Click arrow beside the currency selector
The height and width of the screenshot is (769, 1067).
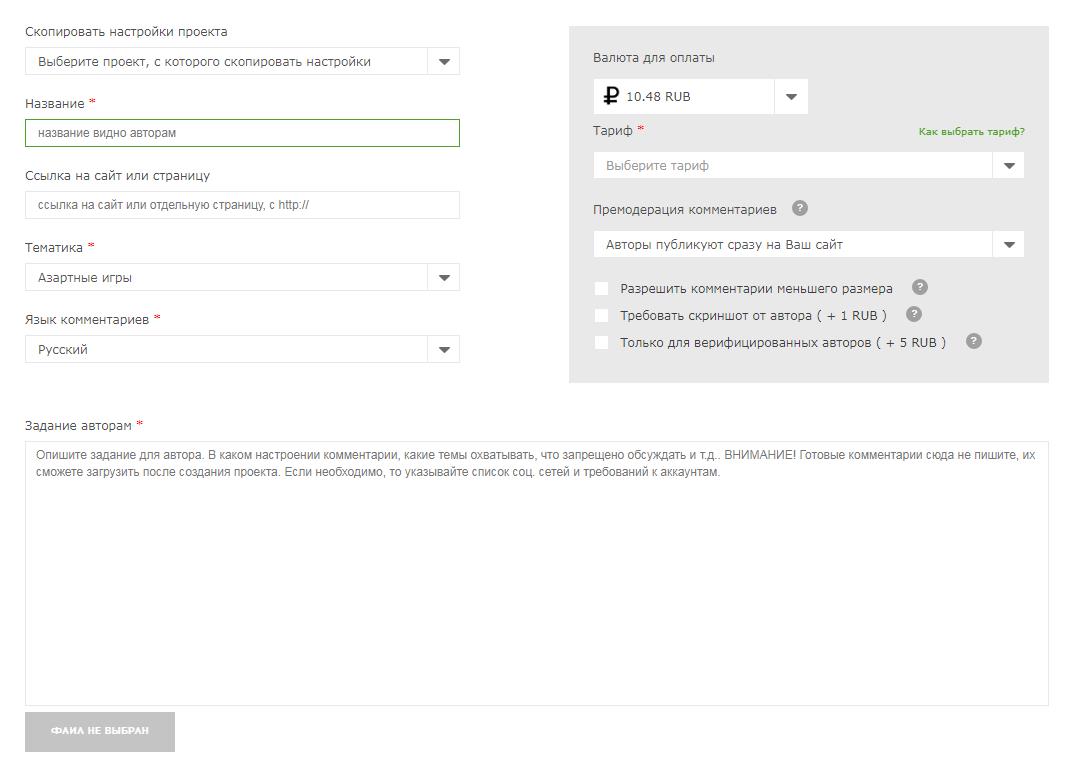791,97
